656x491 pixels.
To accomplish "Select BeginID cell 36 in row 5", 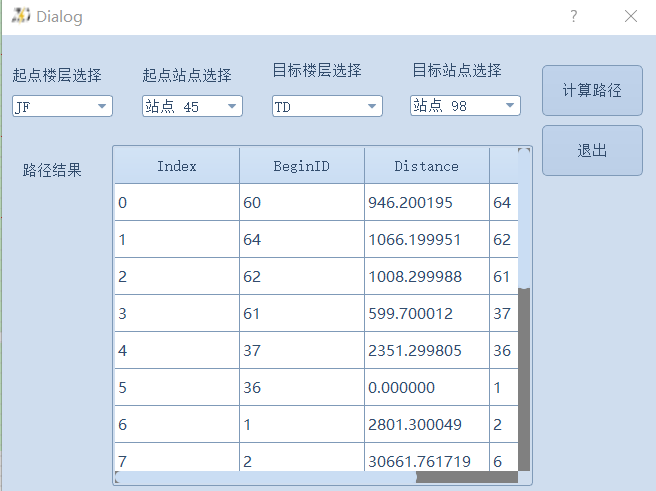I will click(302, 387).
